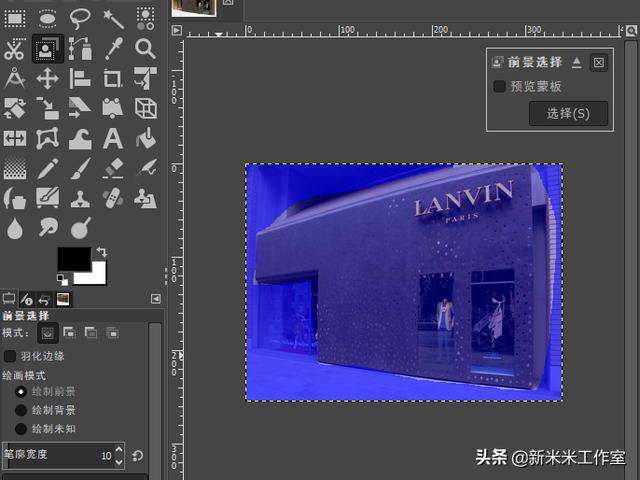Reset colors to default black and white
Image resolution: width=640 pixels, height=480 pixels.
coord(62,280)
